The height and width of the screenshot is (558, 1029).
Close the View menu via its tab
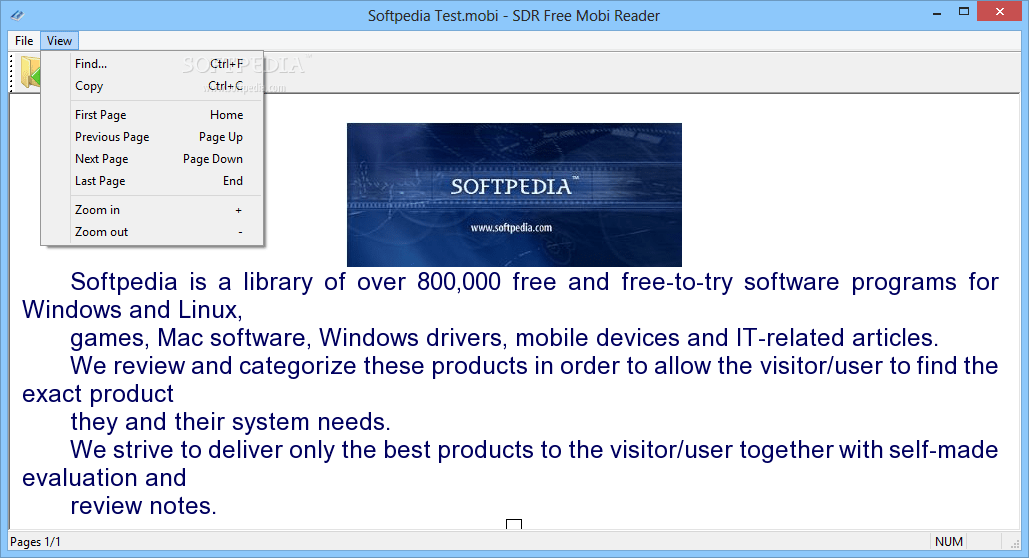pyautogui.click(x=59, y=41)
